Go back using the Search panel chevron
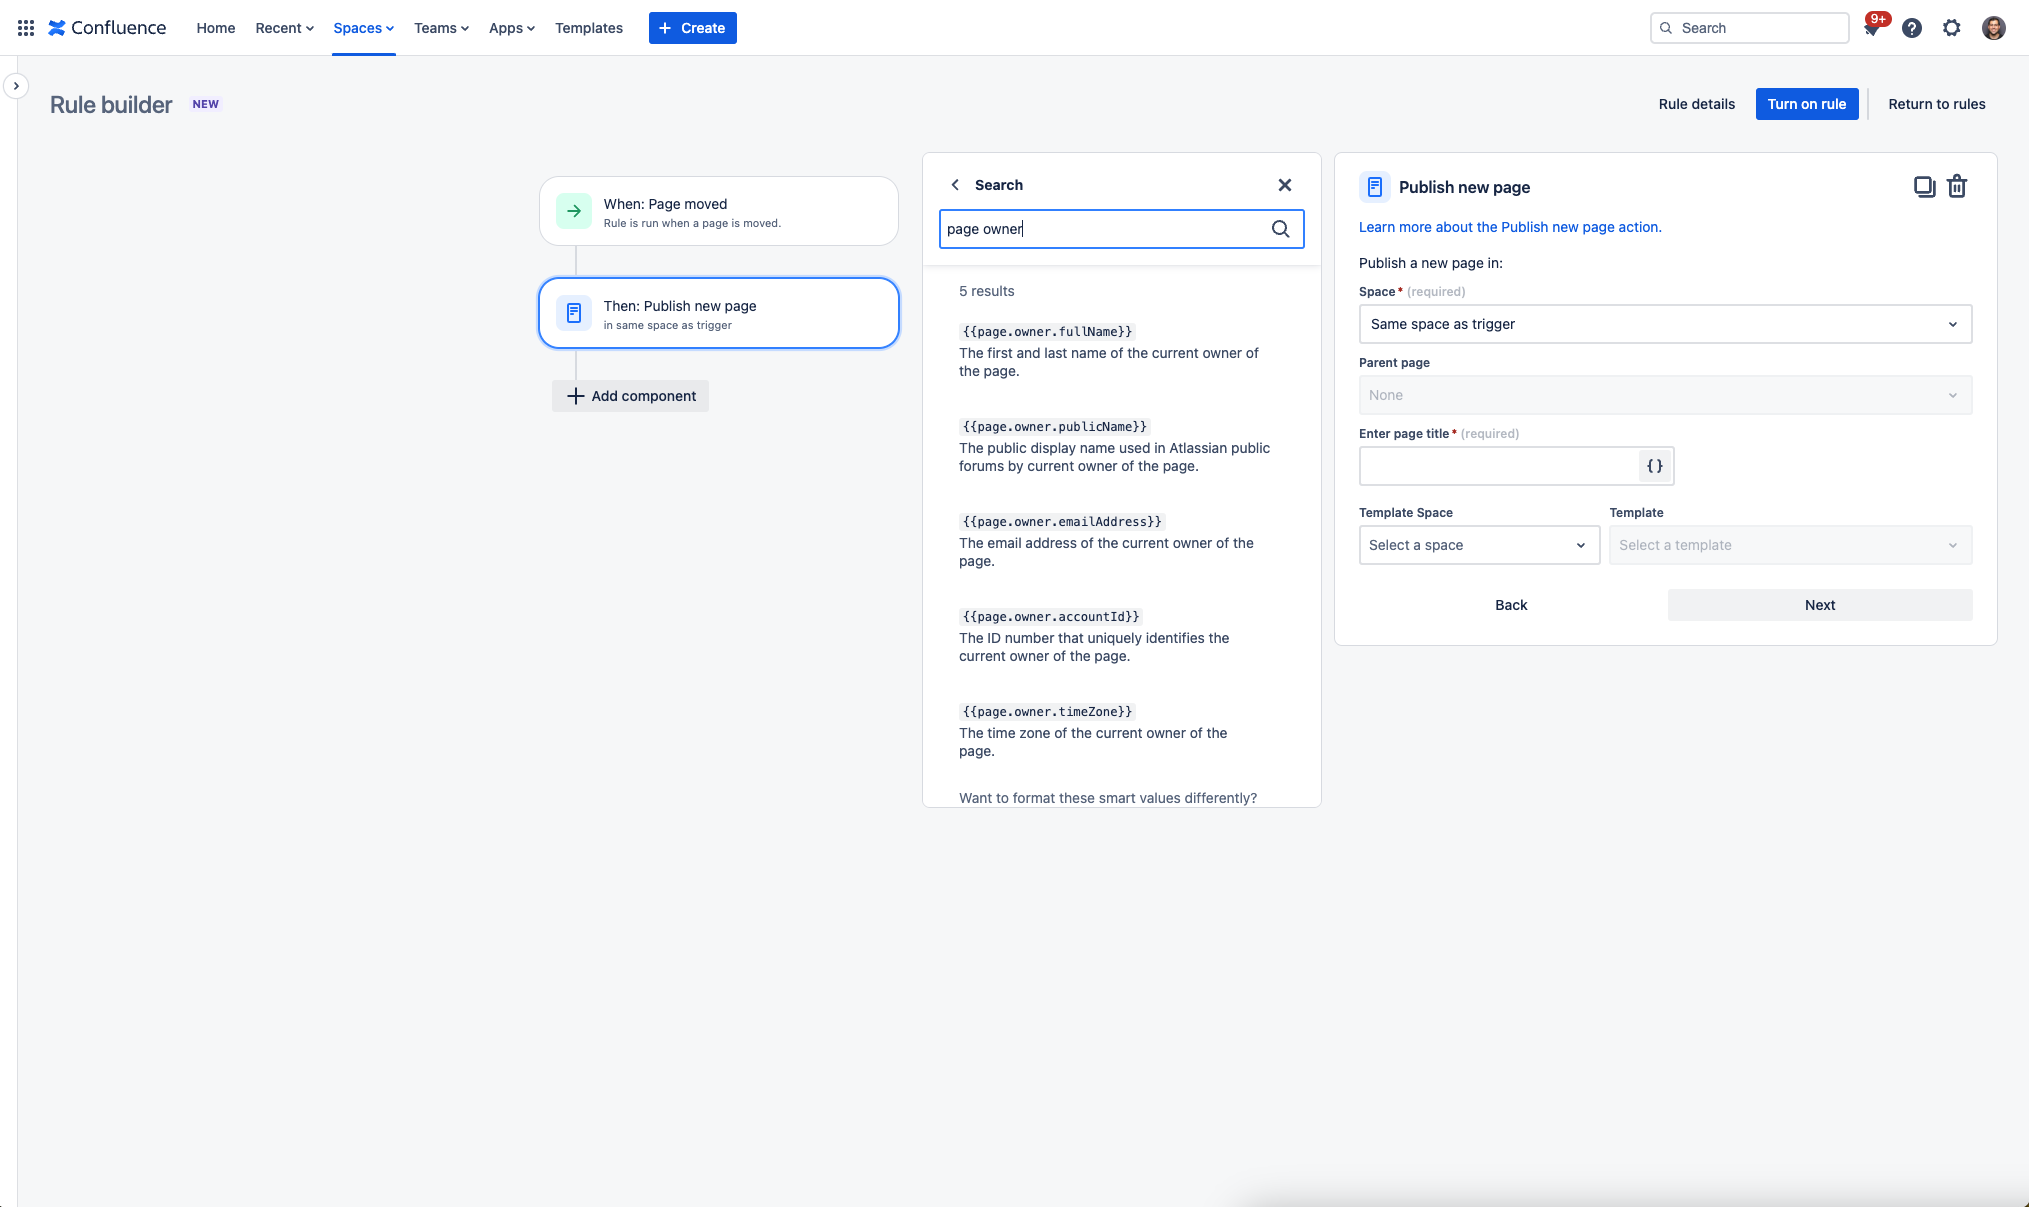Image resolution: width=2029 pixels, height=1207 pixels. pyautogui.click(x=956, y=185)
